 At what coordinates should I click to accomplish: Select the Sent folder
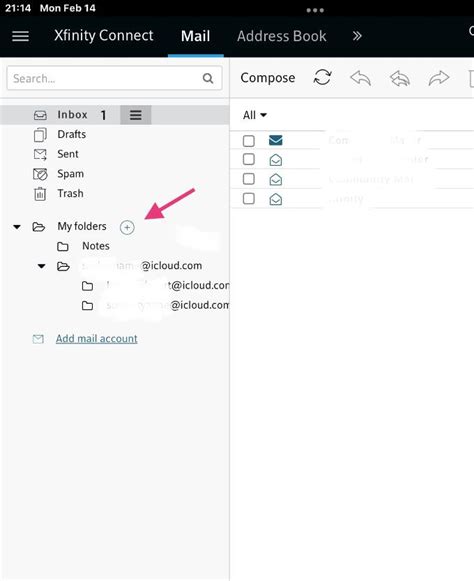(x=68, y=154)
